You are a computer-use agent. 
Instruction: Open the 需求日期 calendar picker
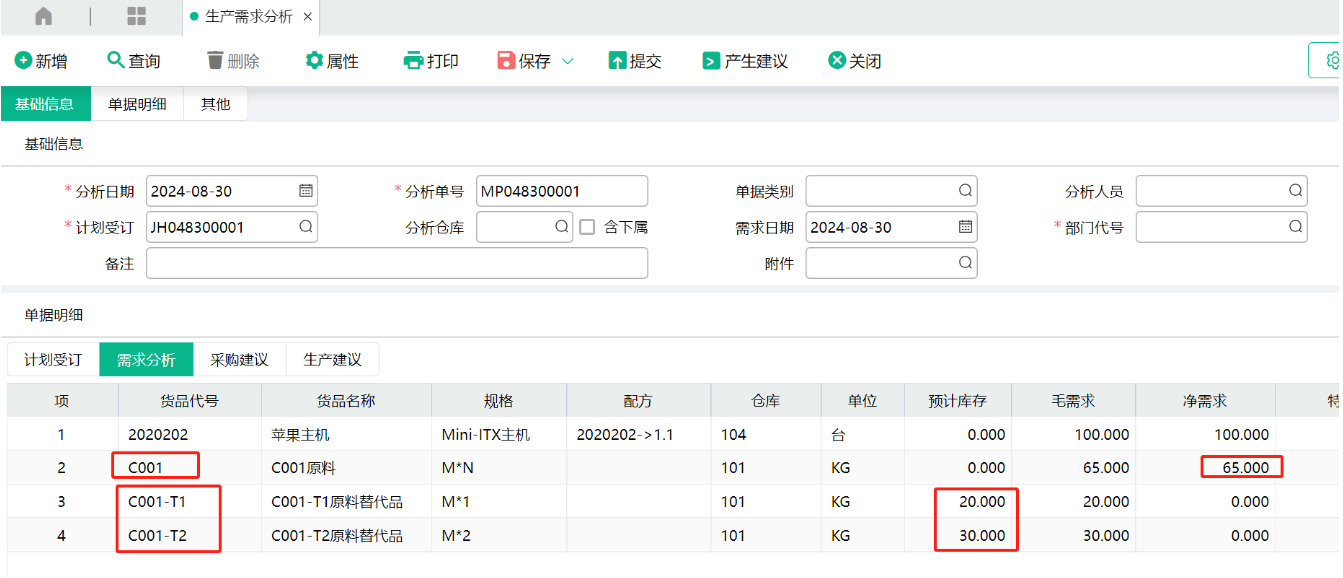click(x=965, y=227)
